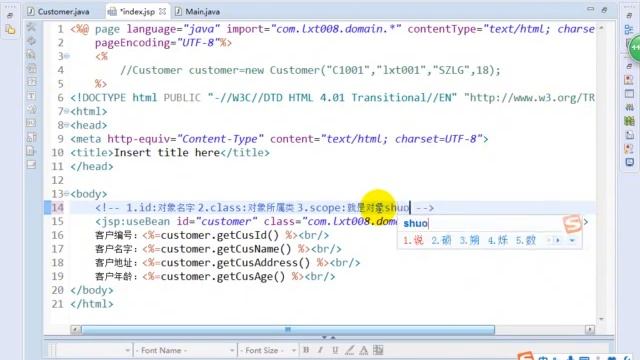Select the *index.jsp tab

click(137, 11)
